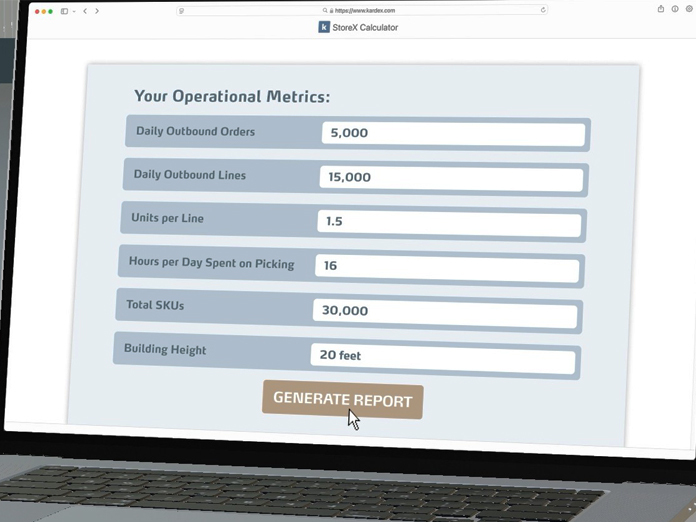Edit the Daily Outbound Orders field

(453, 134)
